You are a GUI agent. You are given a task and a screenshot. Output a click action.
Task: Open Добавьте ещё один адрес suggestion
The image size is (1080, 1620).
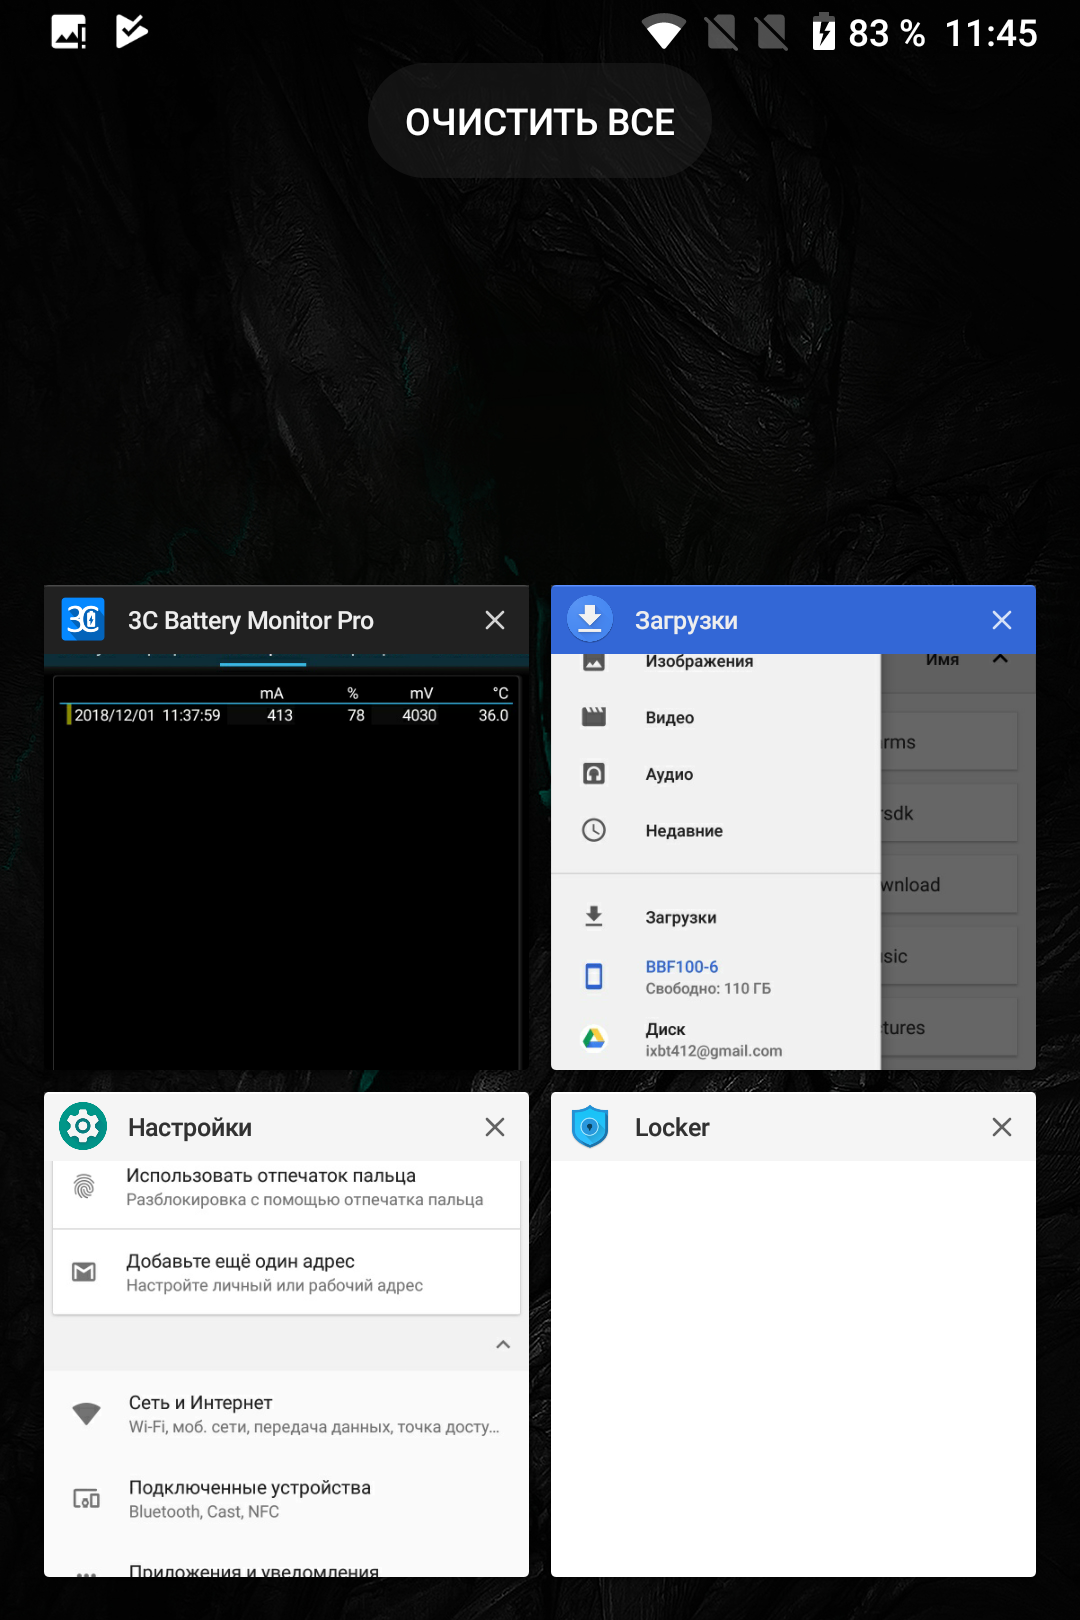point(286,1272)
